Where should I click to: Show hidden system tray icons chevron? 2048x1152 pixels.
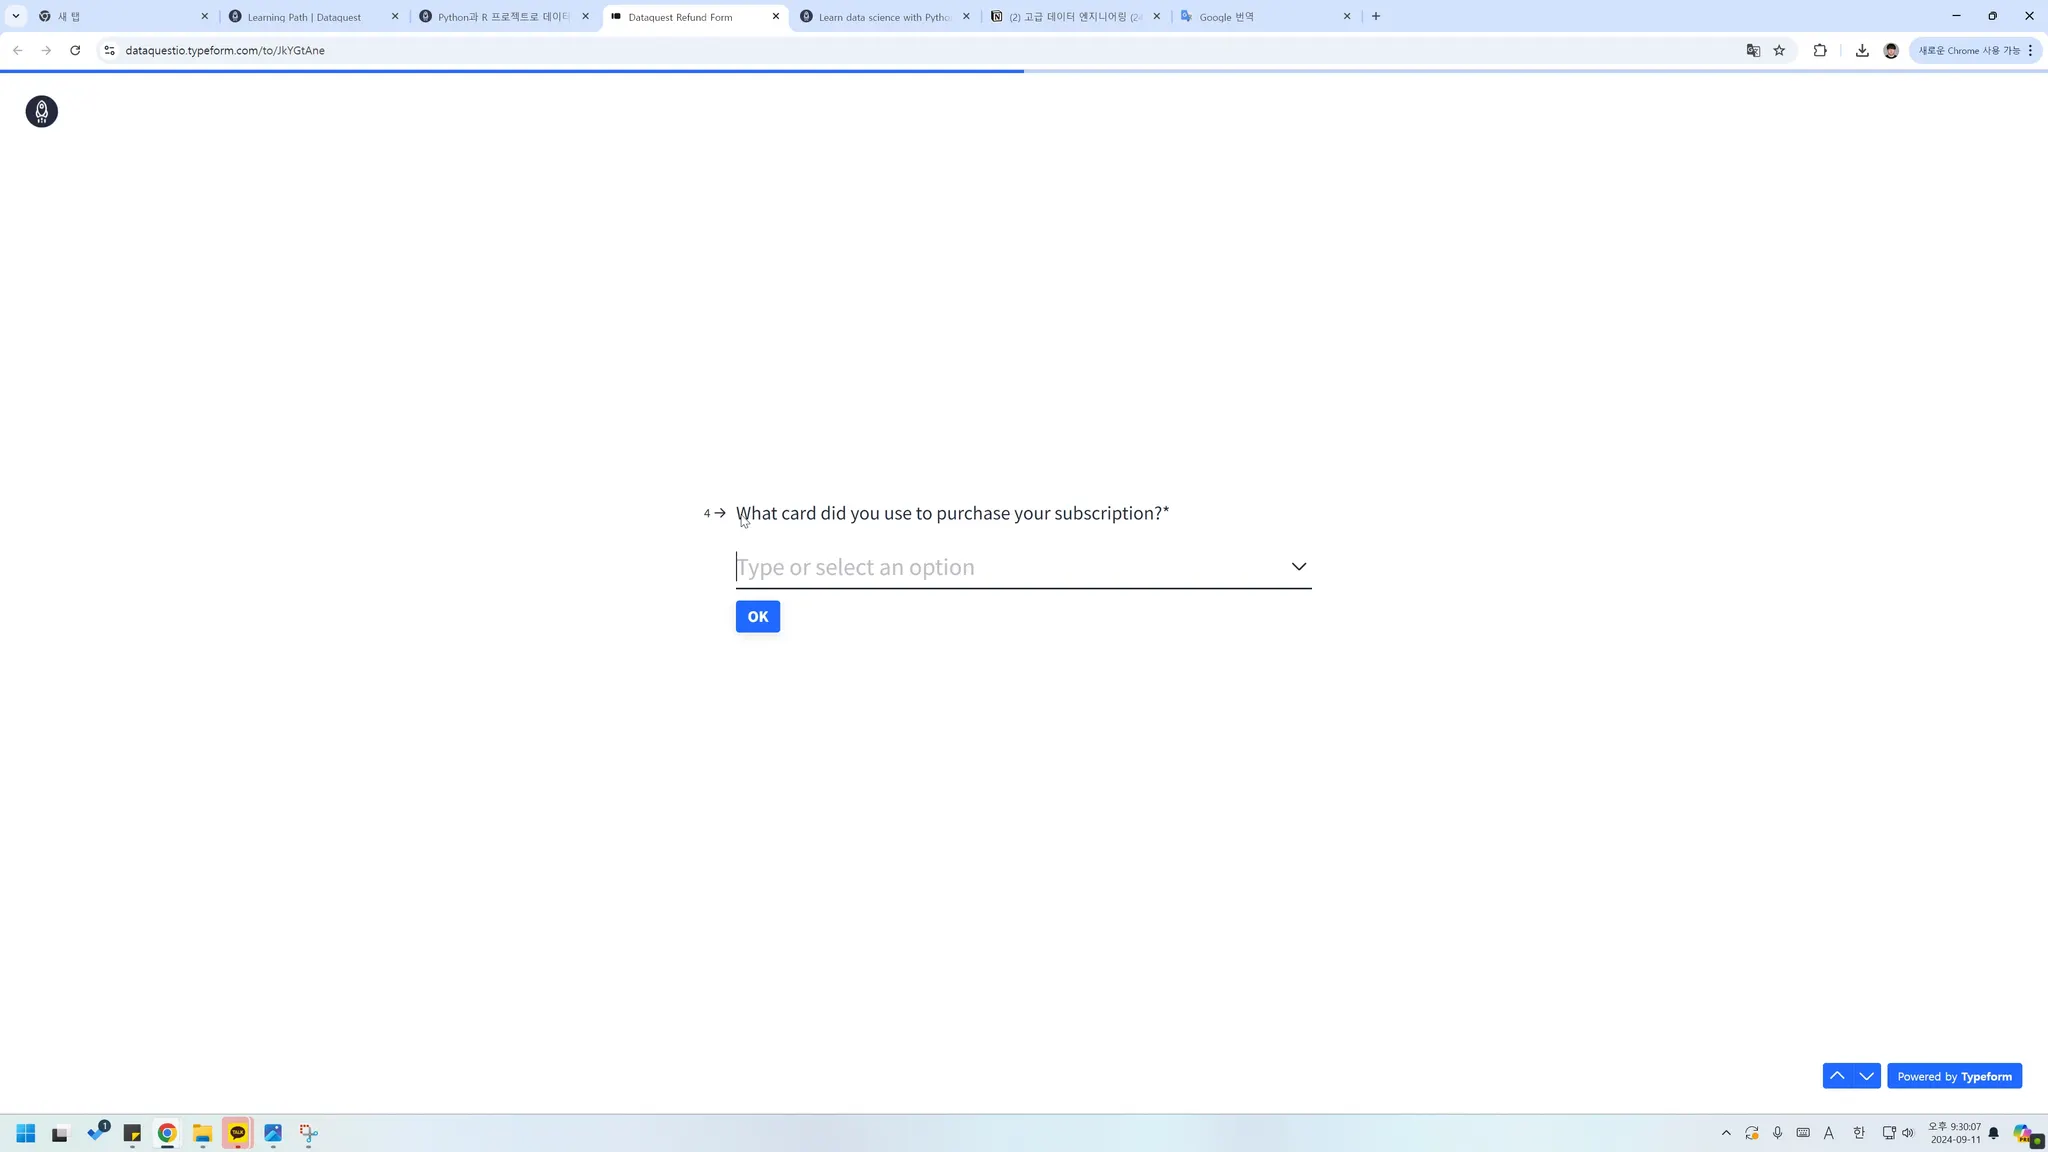pos(1725,1133)
